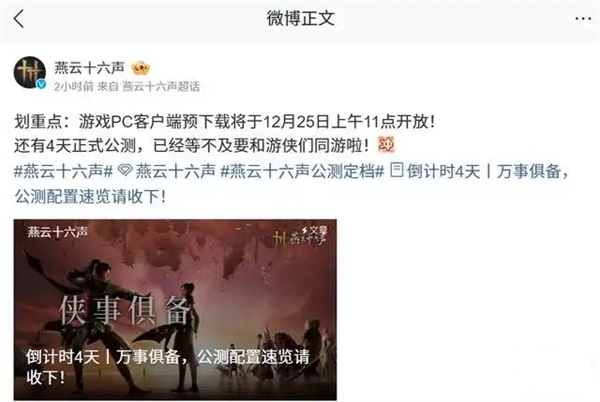
Task: Open the 燕云十六声超话 source link
Action: pyautogui.click(x=161, y=87)
